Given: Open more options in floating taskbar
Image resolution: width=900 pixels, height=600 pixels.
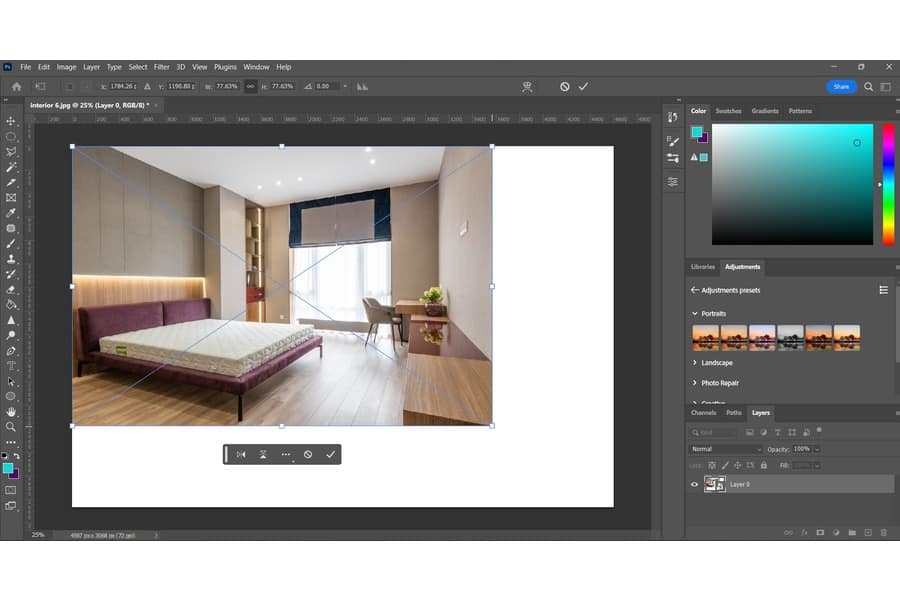Looking at the screenshot, I should click(286, 454).
